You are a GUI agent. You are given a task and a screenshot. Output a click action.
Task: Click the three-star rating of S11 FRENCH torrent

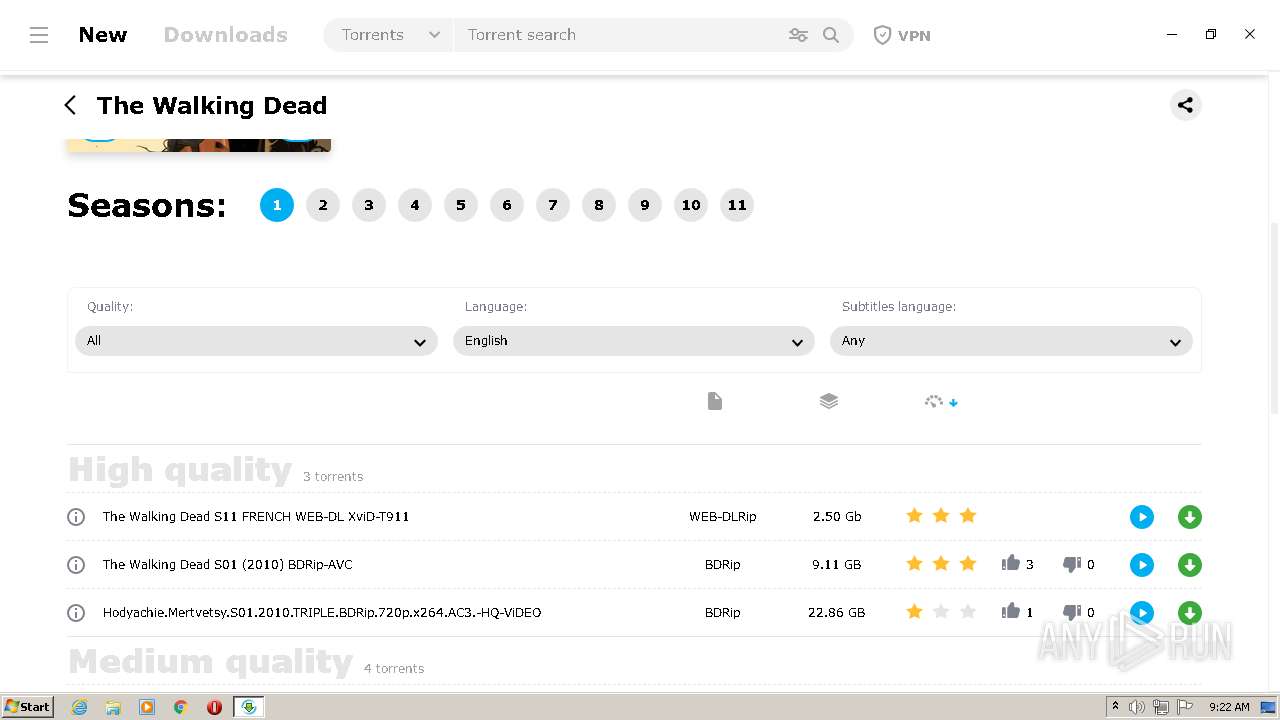[x=941, y=516]
